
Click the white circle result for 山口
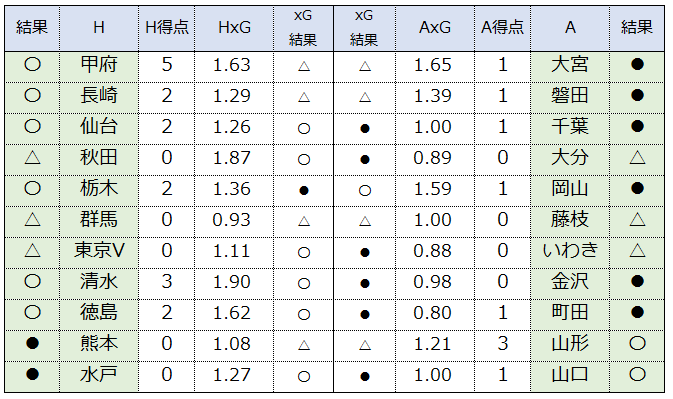pos(637,375)
